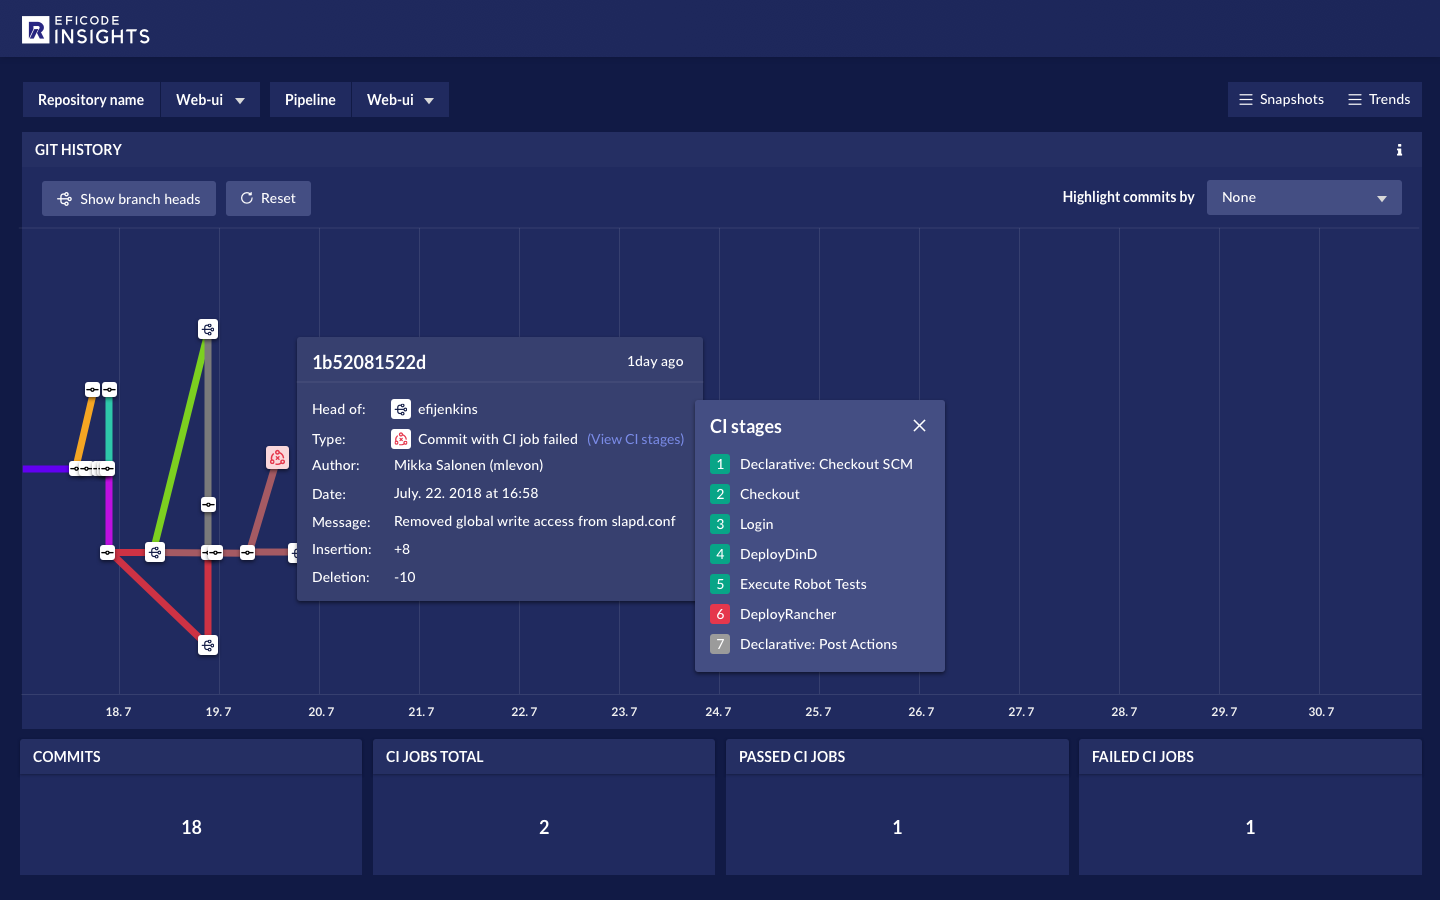1440x900 pixels.
Task: Open the Snapshots menu
Action: click(x=1281, y=100)
